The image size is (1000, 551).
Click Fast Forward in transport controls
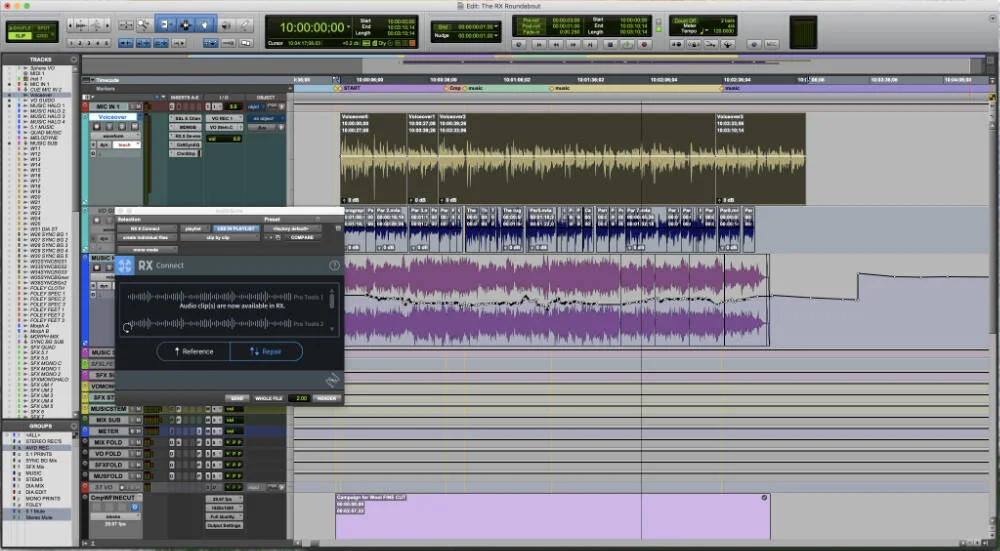tap(573, 45)
